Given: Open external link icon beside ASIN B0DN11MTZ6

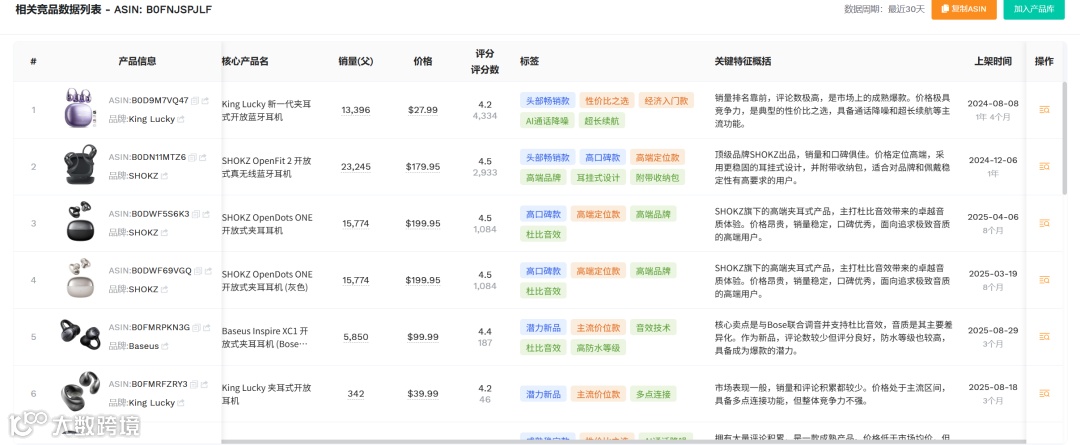Looking at the screenshot, I should point(203,157).
